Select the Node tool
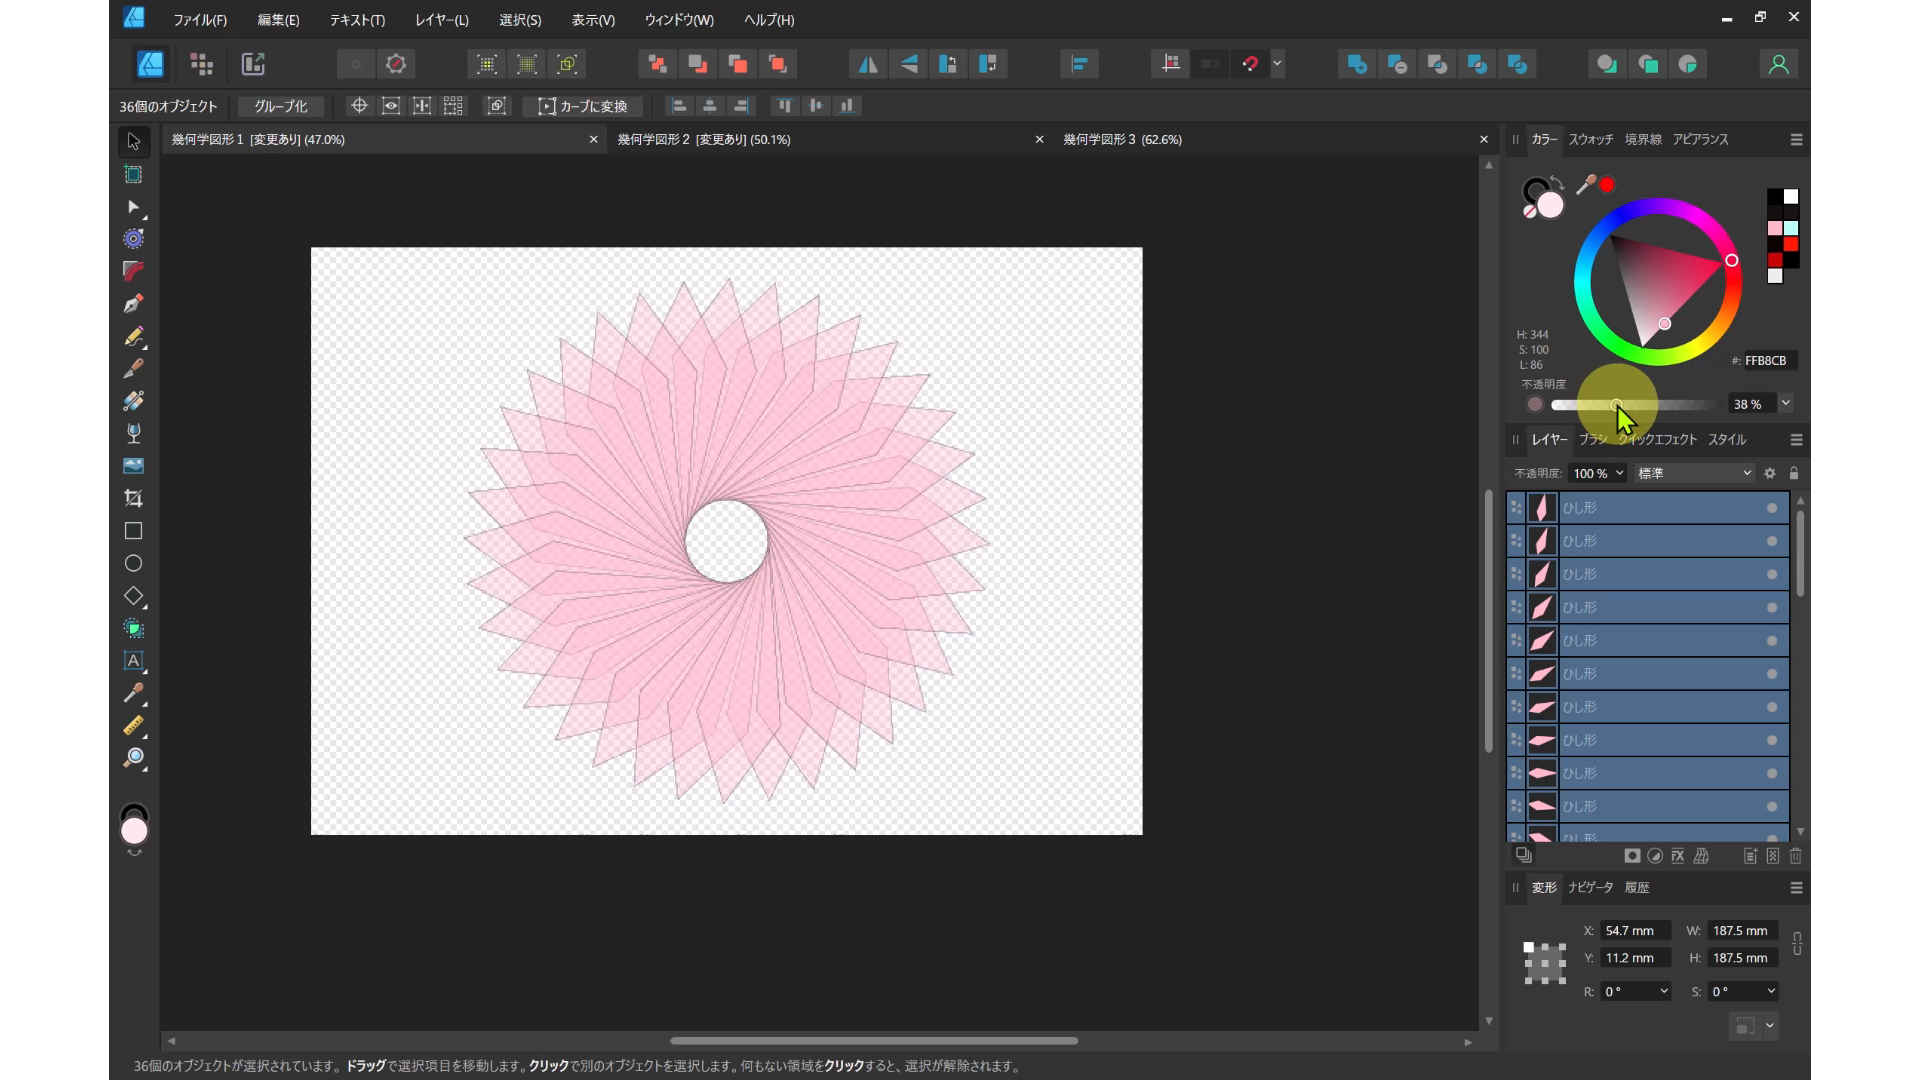Screen dimensions: 1920x1080 tap(133, 207)
